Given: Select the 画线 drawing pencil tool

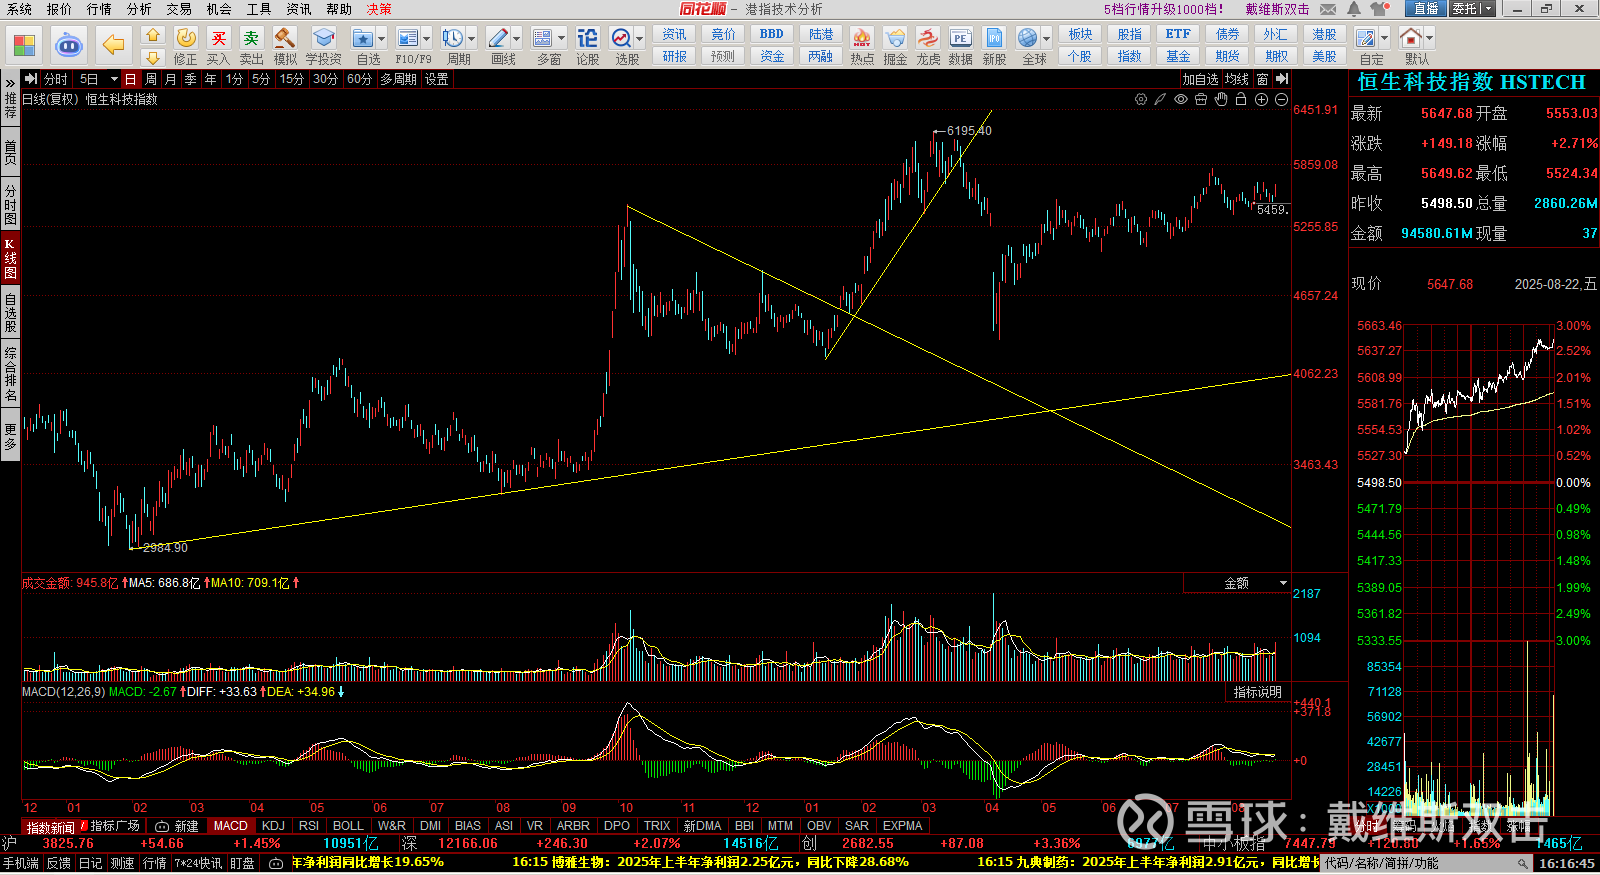Looking at the screenshot, I should tap(498, 38).
